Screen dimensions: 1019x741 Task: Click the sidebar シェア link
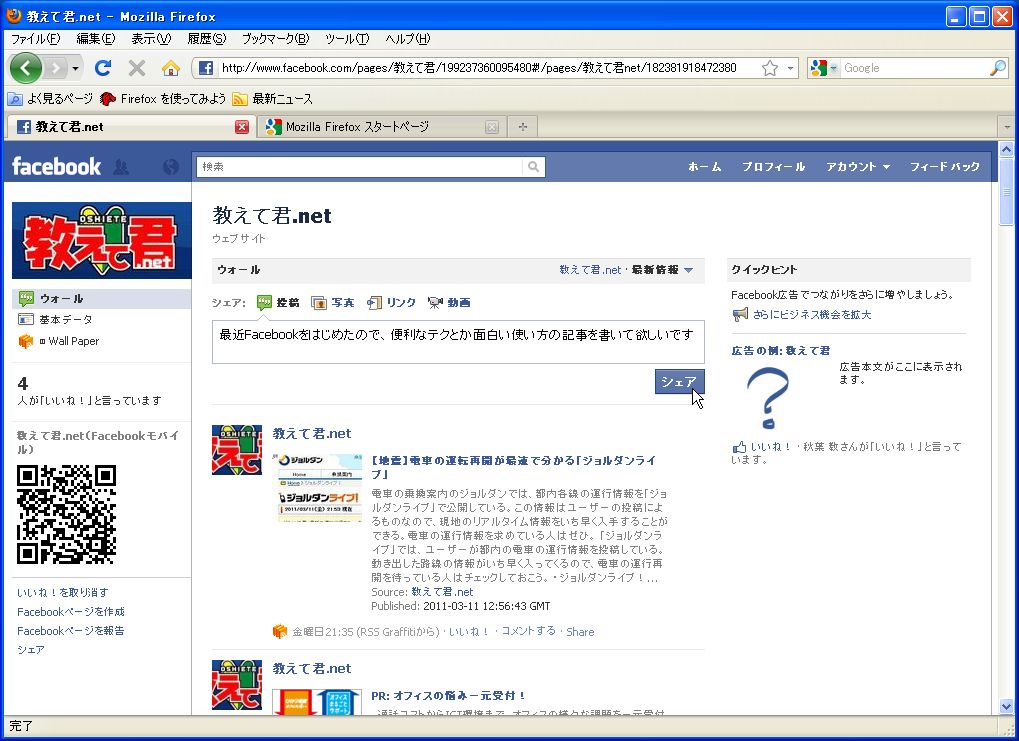pos(31,650)
